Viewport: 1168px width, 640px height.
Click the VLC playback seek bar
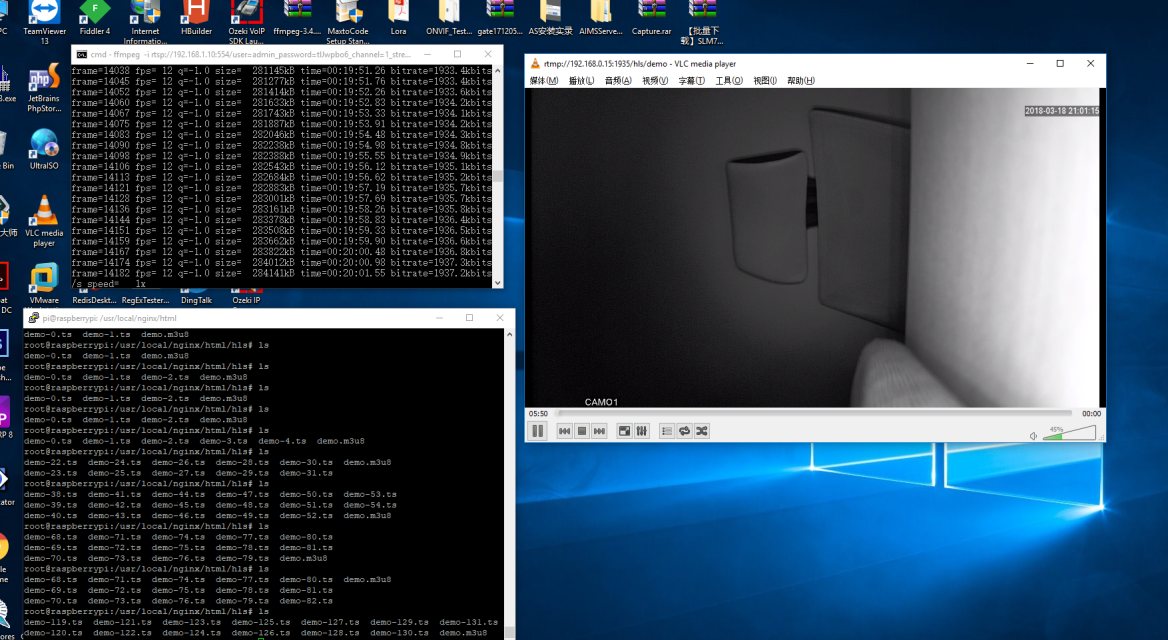[813, 413]
